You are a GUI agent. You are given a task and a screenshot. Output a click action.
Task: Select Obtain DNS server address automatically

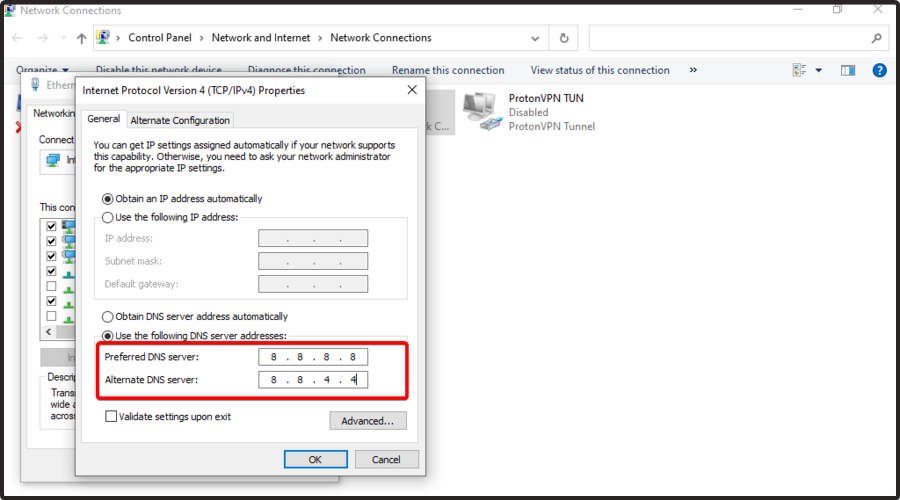click(109, 317)
